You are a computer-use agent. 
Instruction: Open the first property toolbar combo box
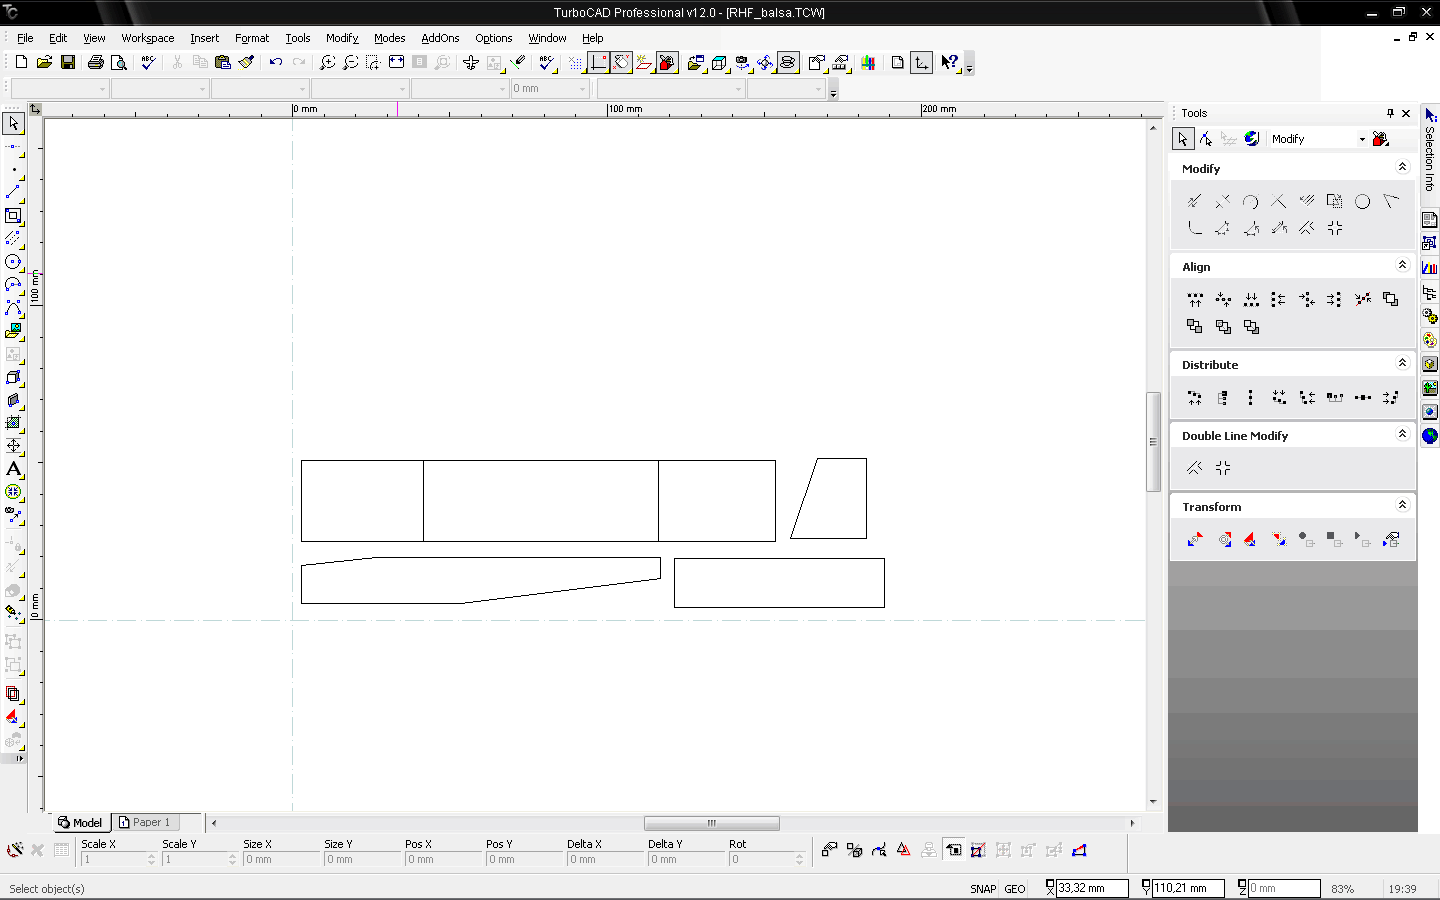(x=59, y=89)
